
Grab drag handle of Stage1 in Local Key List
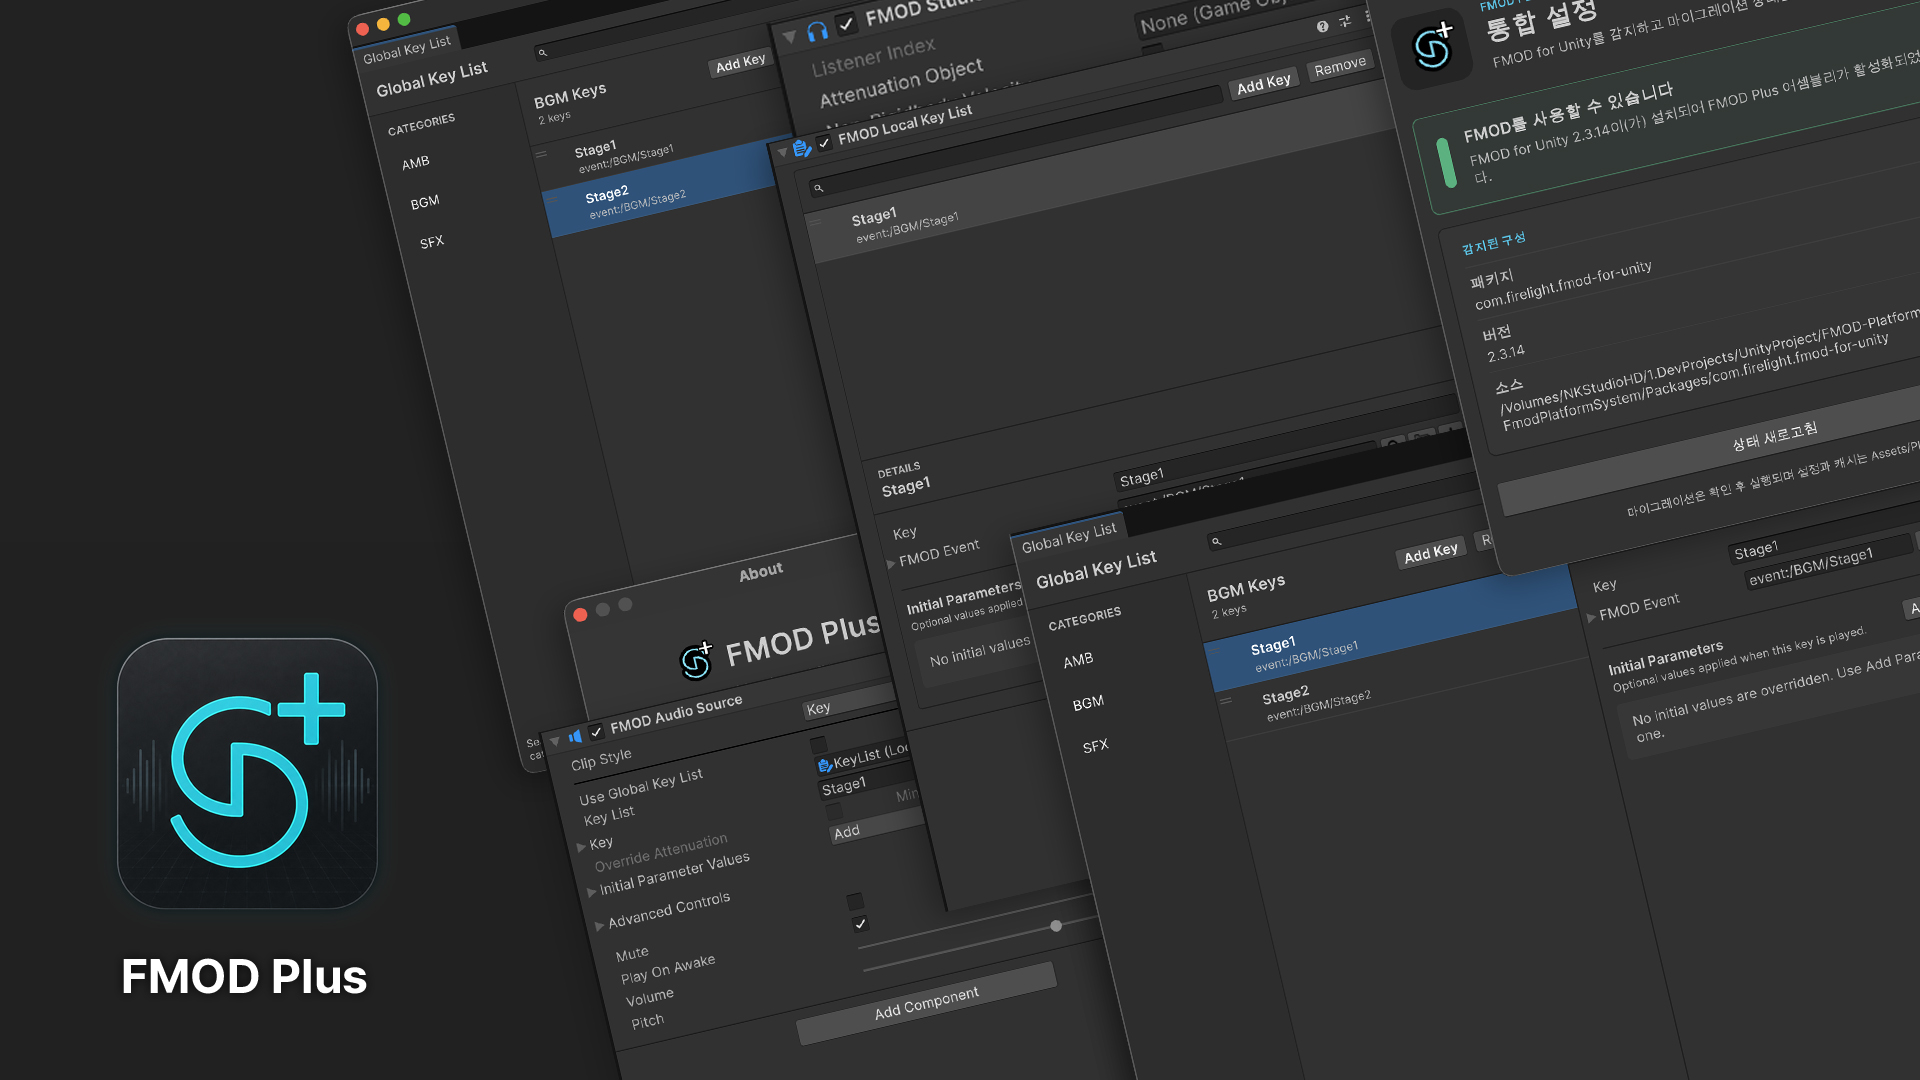point(816,223)
